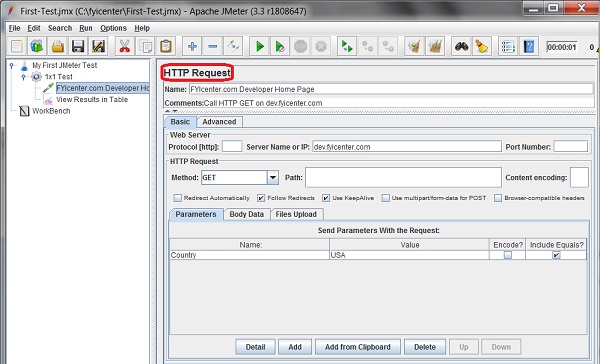Click the Reset Search broom icon
The image size is (600, 364).
[482, 47]
